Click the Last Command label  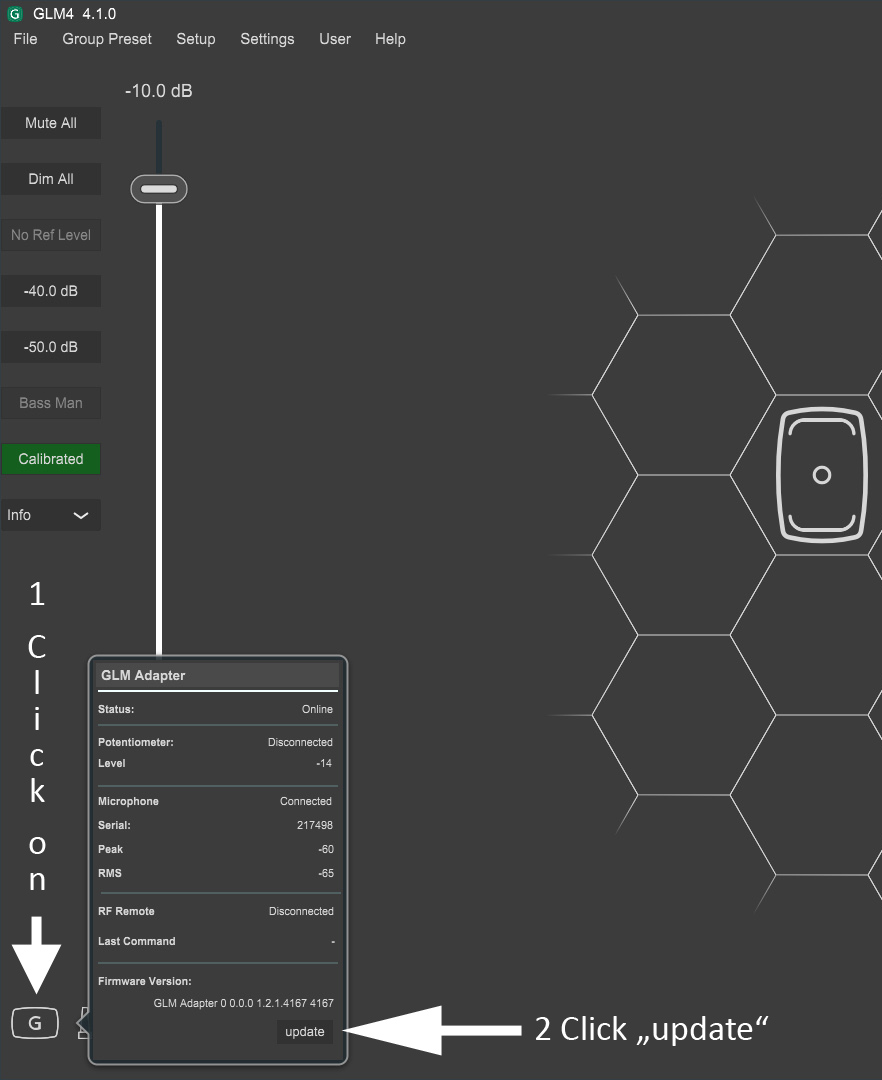(136, 942)
